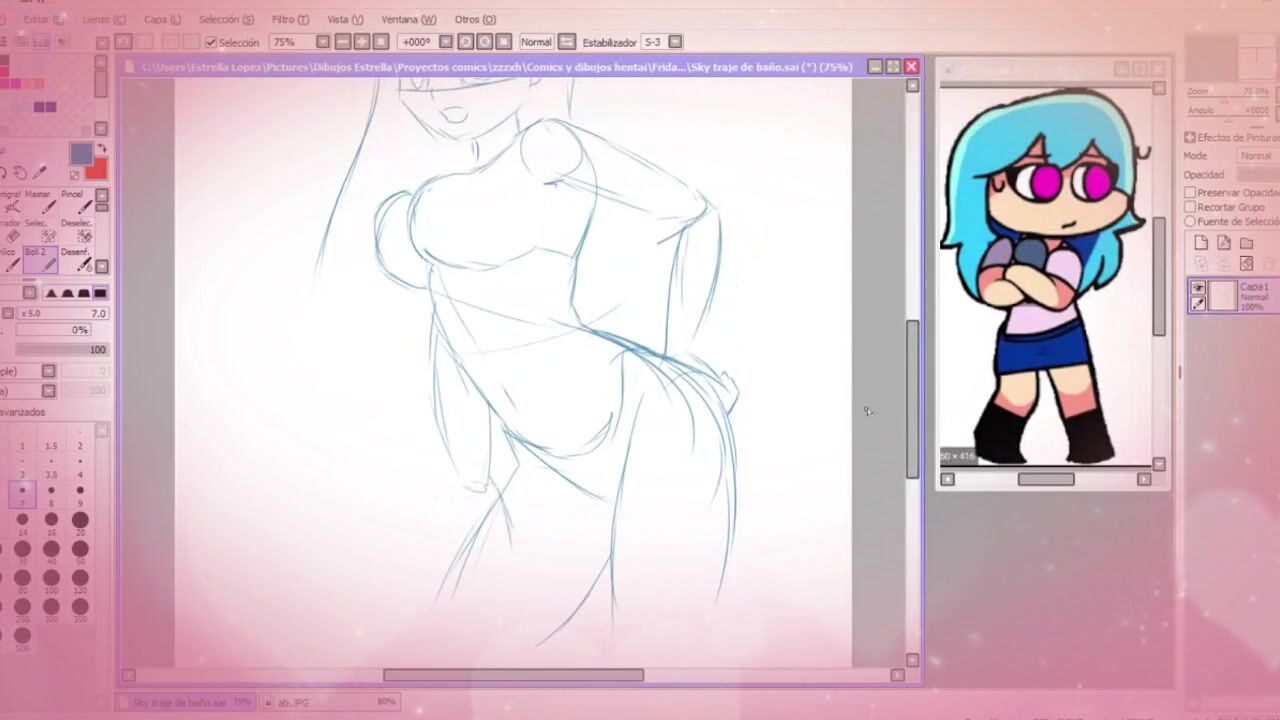The image size is (1280, 720).
Task: Open the Filtro menu
Action: [290, 19]
